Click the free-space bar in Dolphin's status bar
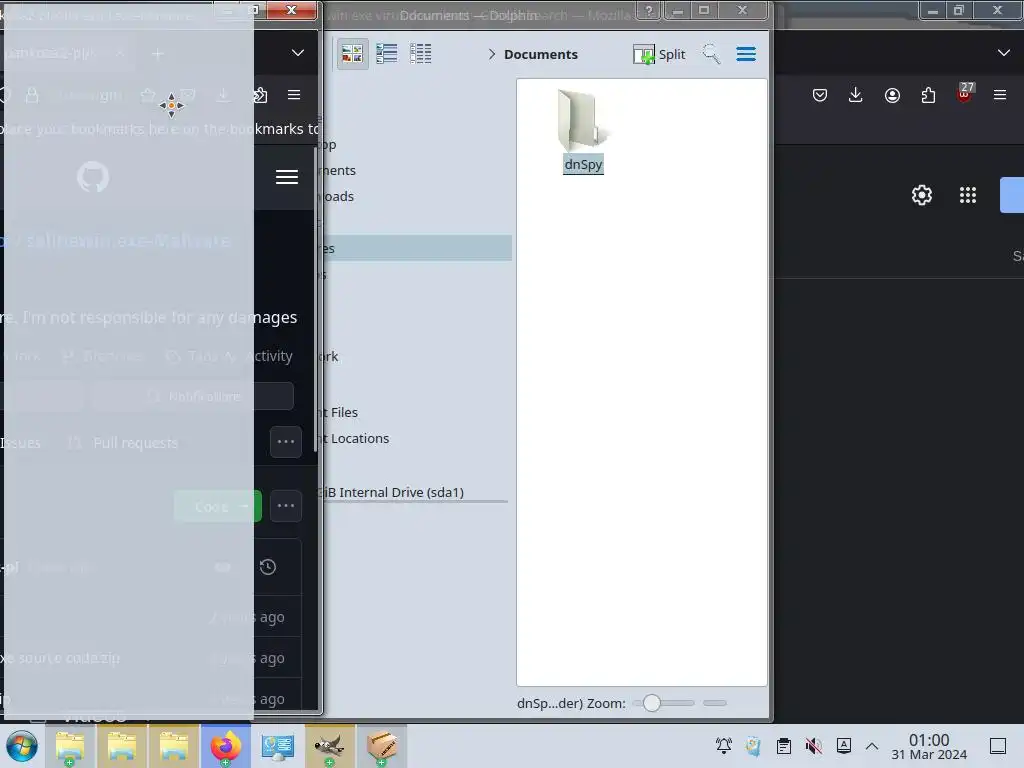This screenshot has width=1024, height=768. click(715, 703)
